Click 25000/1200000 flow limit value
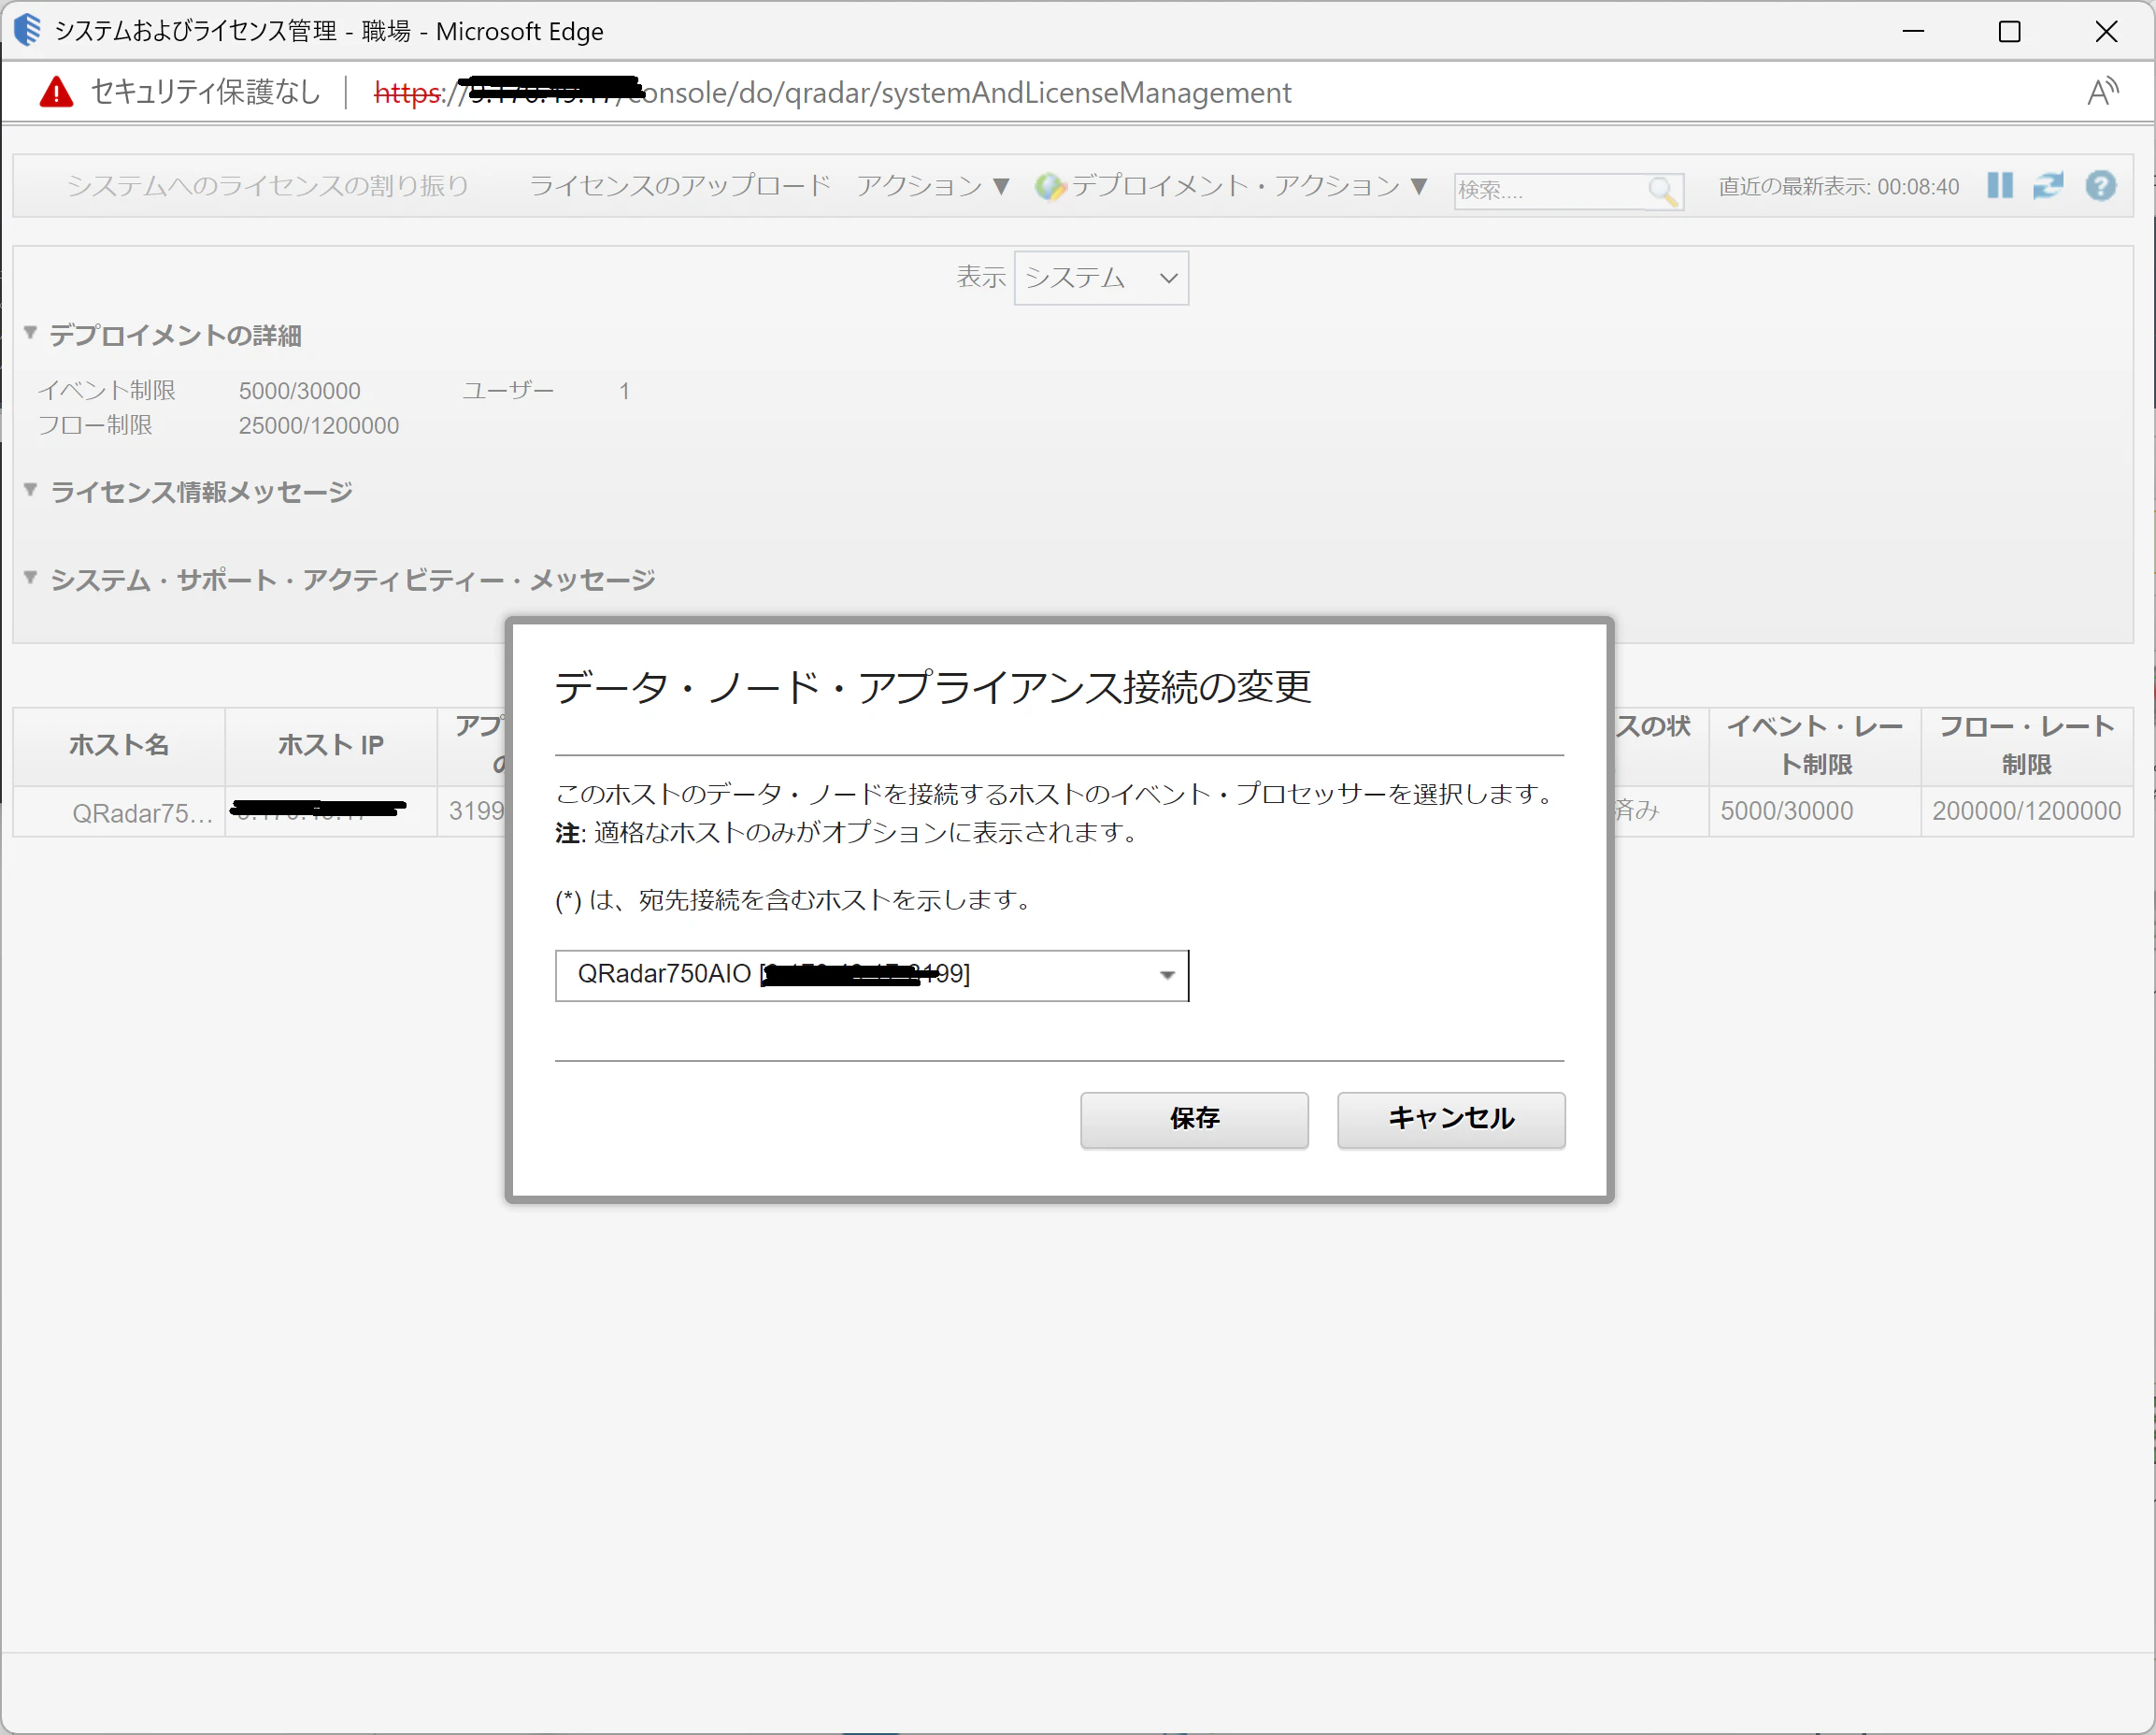The width and height of the screenshot is (2156, 1735). click(x=318, y=426)
